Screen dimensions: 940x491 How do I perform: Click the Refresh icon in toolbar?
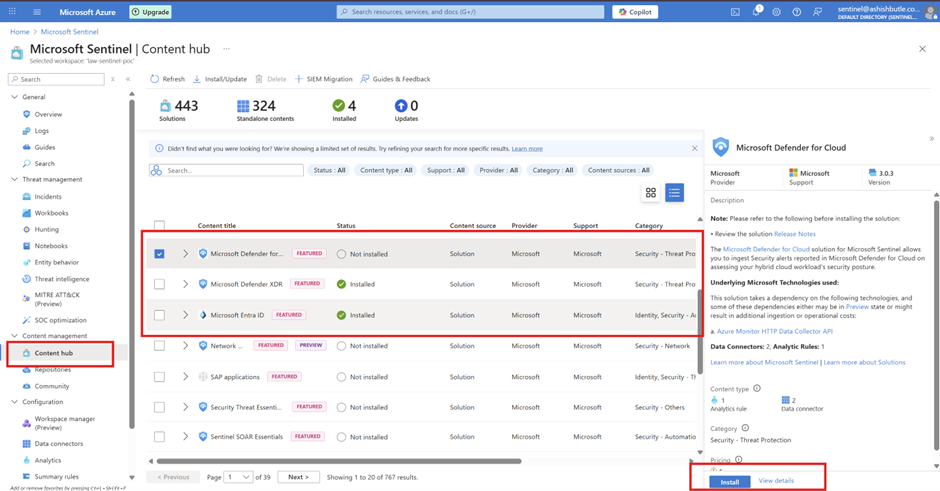(x=155, y=79)
